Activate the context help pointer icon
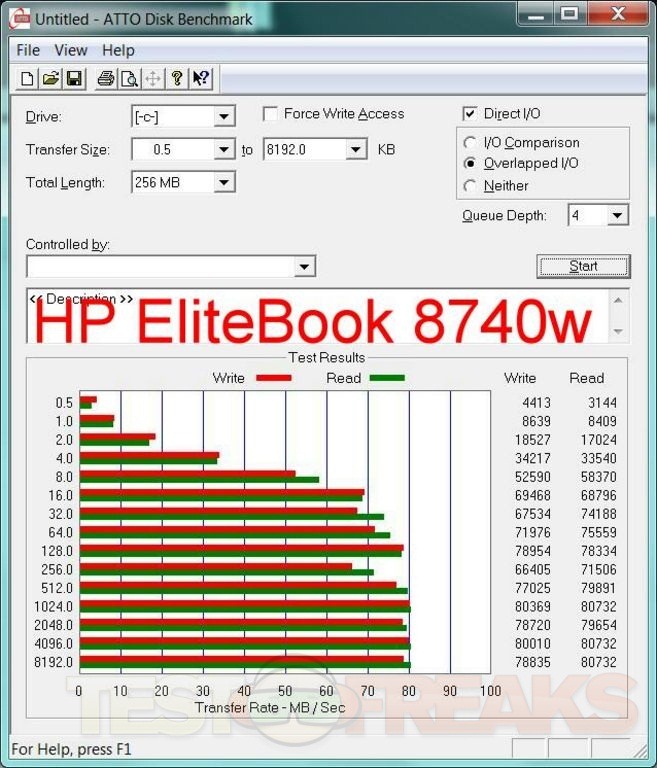 click(x=200, y=78)
